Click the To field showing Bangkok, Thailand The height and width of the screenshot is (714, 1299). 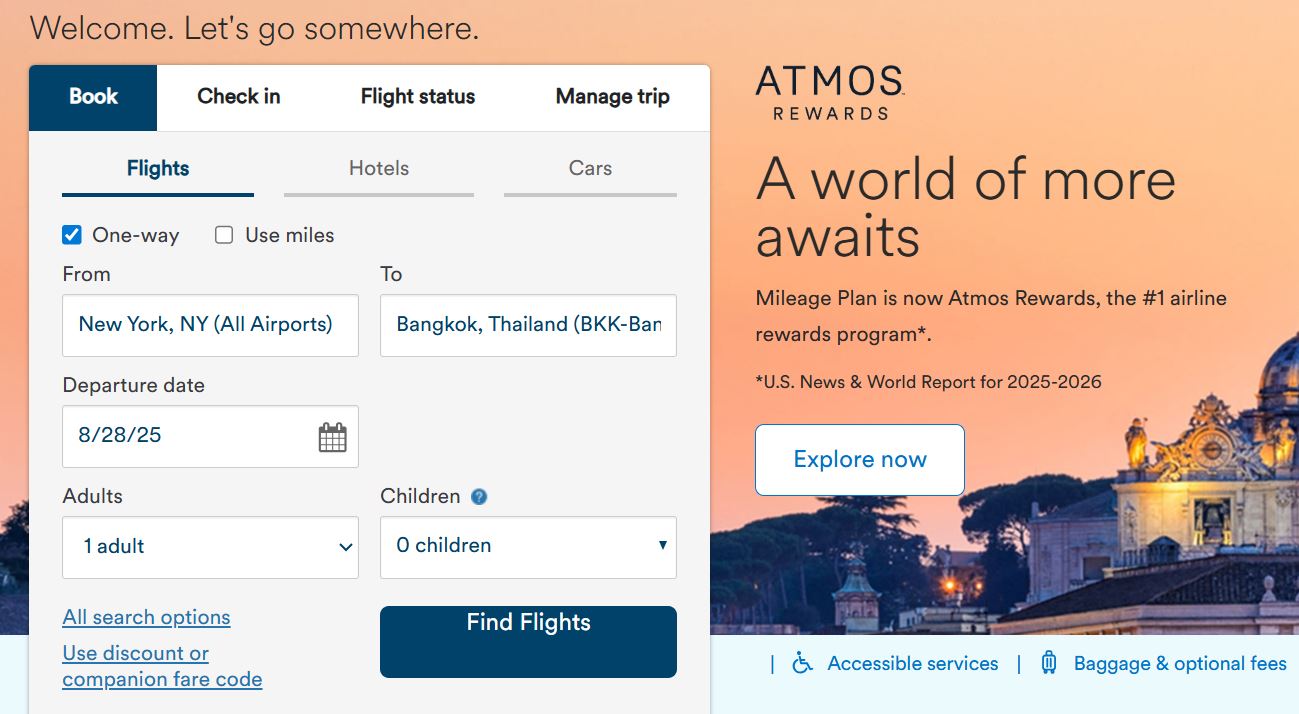pyautogui.click(x=528, y=325)
